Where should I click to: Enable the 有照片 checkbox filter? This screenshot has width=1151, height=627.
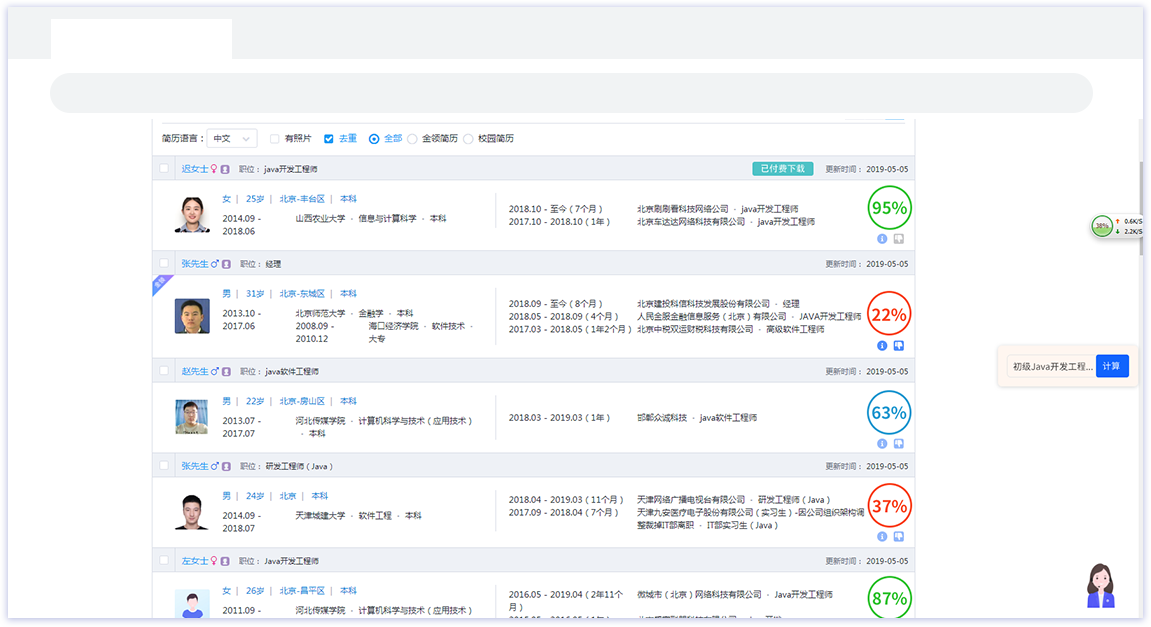(275, 139)
